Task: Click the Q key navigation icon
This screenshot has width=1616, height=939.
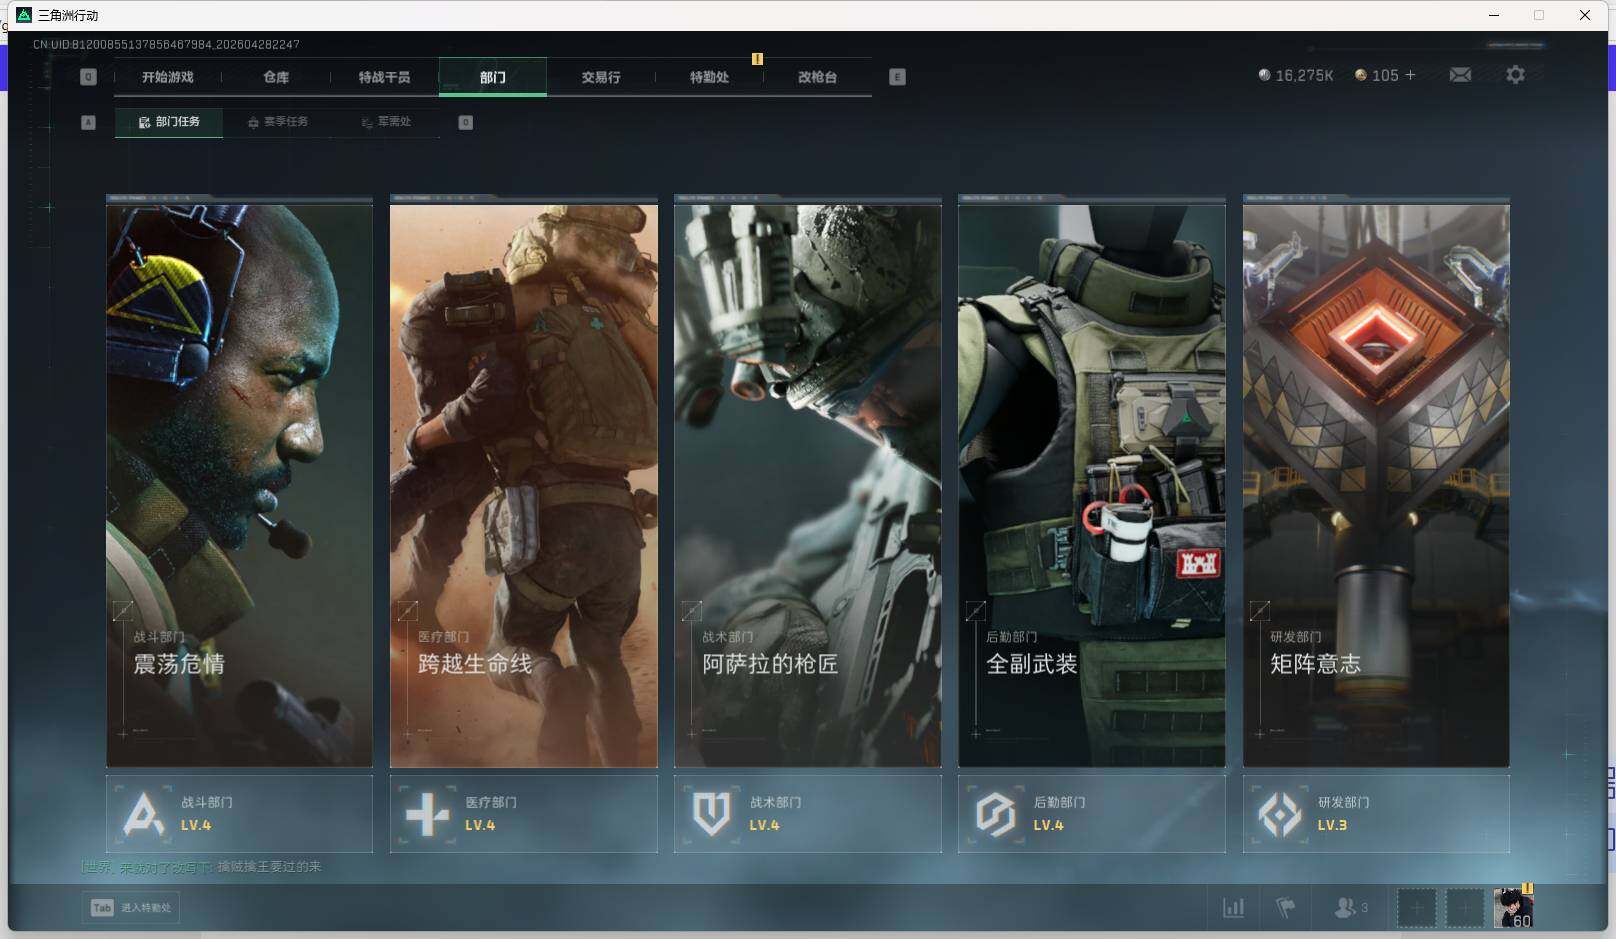Action: (x=88, y=77)
